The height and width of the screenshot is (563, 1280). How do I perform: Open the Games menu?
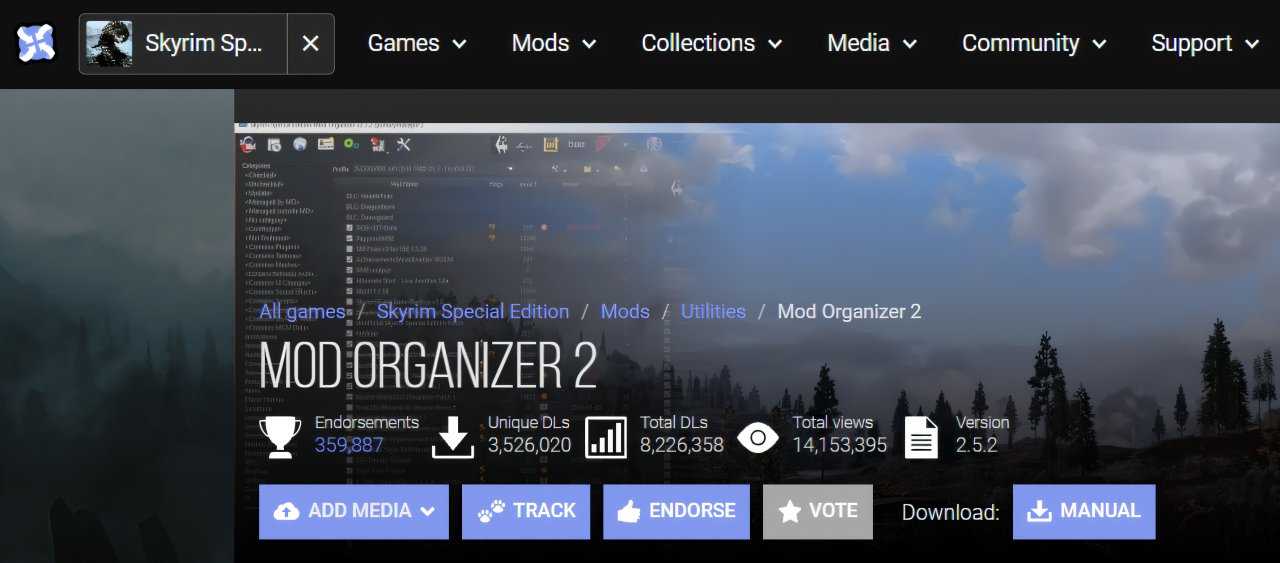[x=417, y=43]
